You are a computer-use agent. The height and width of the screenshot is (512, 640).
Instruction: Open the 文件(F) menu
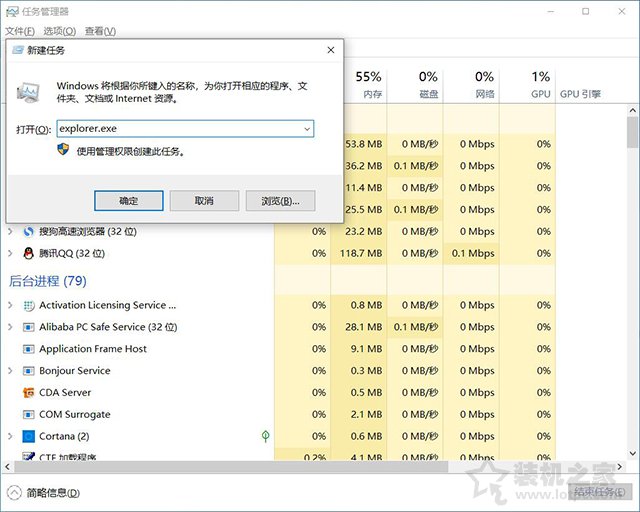coord(20,31)
